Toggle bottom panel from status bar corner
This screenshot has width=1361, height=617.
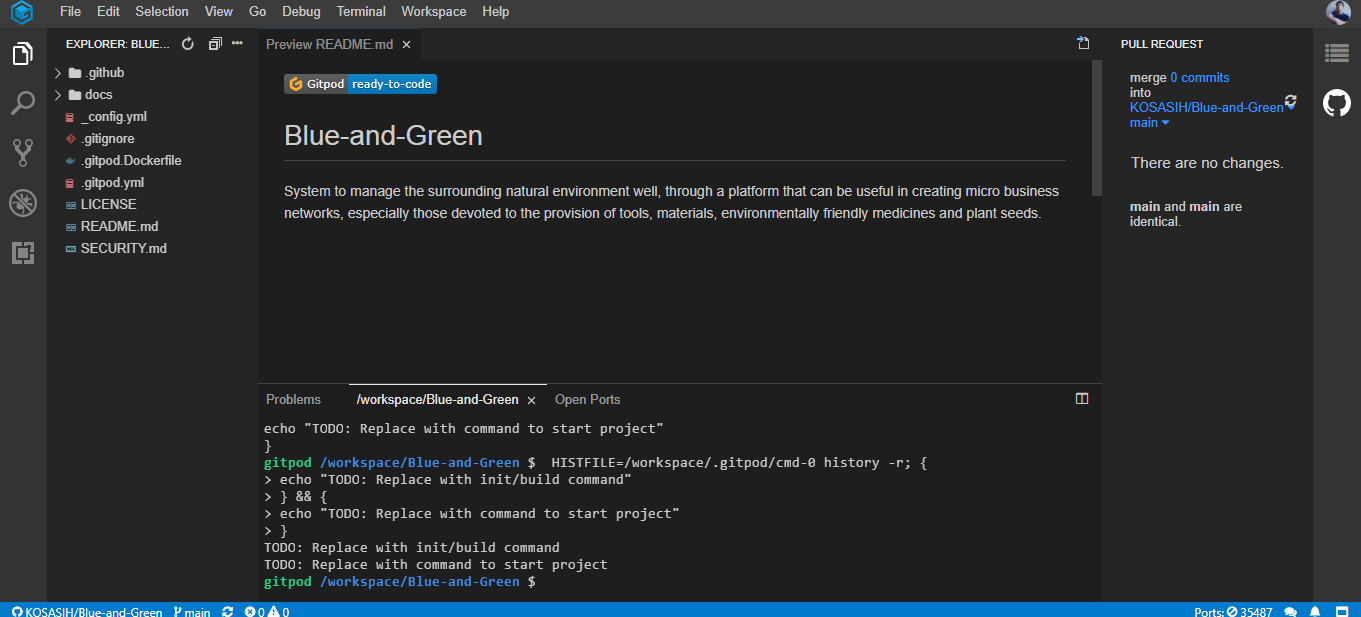1342,611
